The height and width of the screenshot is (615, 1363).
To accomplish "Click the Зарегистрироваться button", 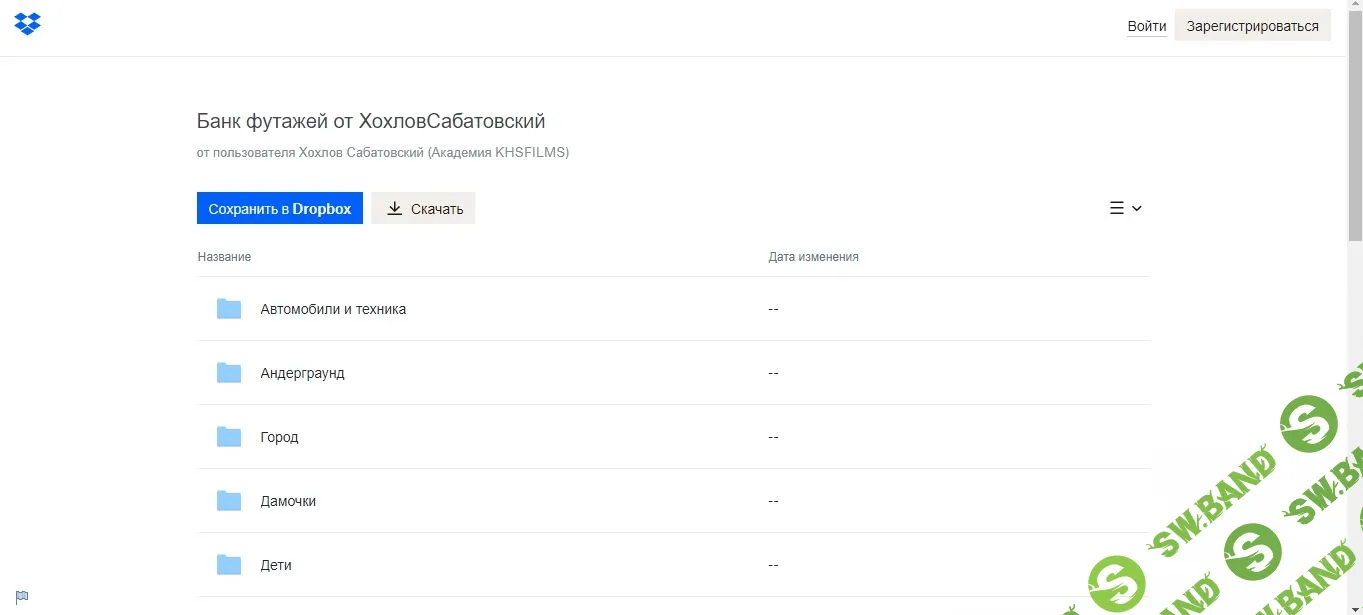I will click(x=1252, y=26).
